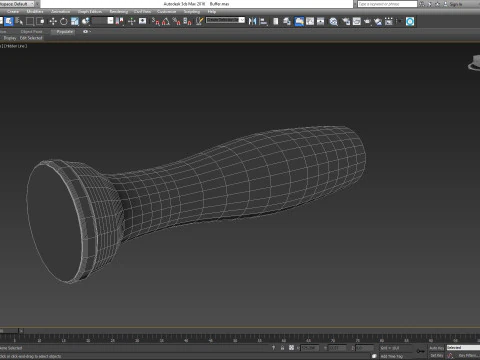Click the blue ring icon at toolbar end
480x360 pixels.
point(410,21)
